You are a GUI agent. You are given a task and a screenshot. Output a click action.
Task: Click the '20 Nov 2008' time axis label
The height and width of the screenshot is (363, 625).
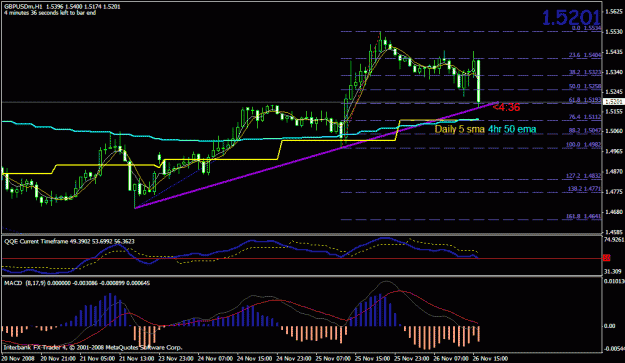coord(19,358)
